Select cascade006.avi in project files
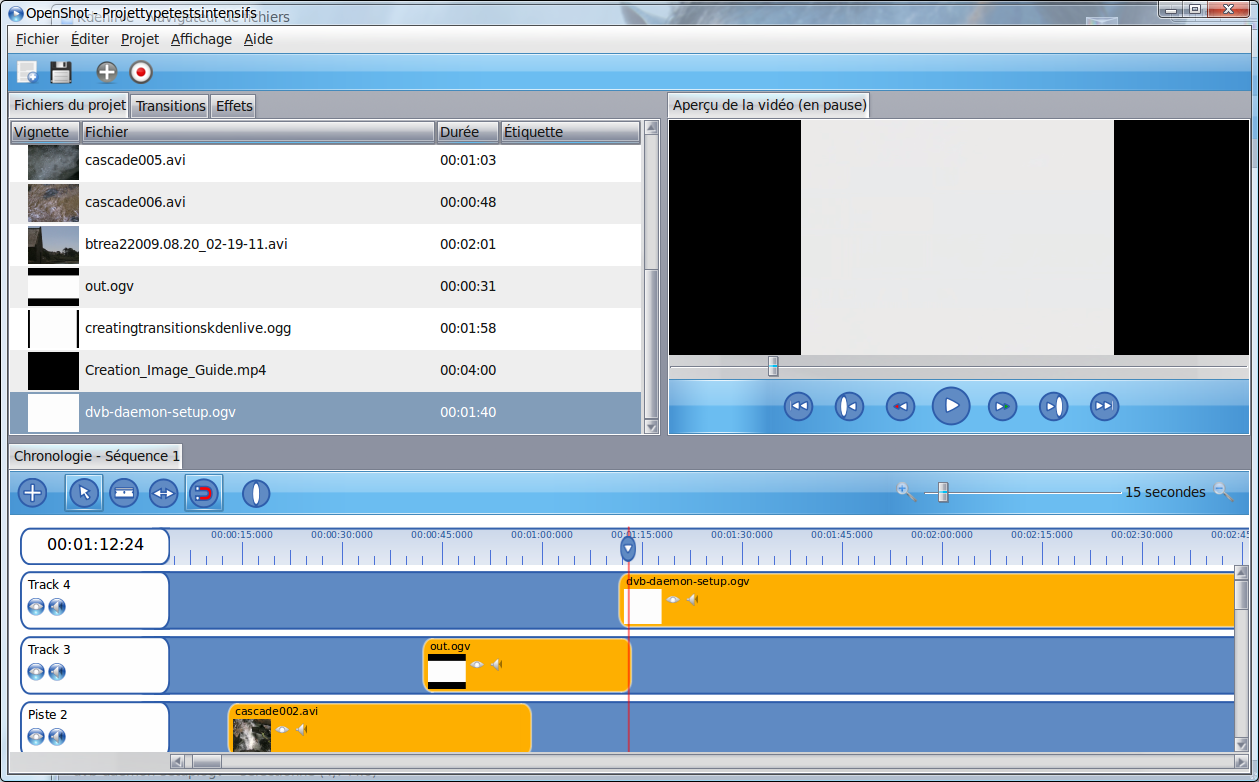This screenshot has height=782, width=1259. point(325,202)
